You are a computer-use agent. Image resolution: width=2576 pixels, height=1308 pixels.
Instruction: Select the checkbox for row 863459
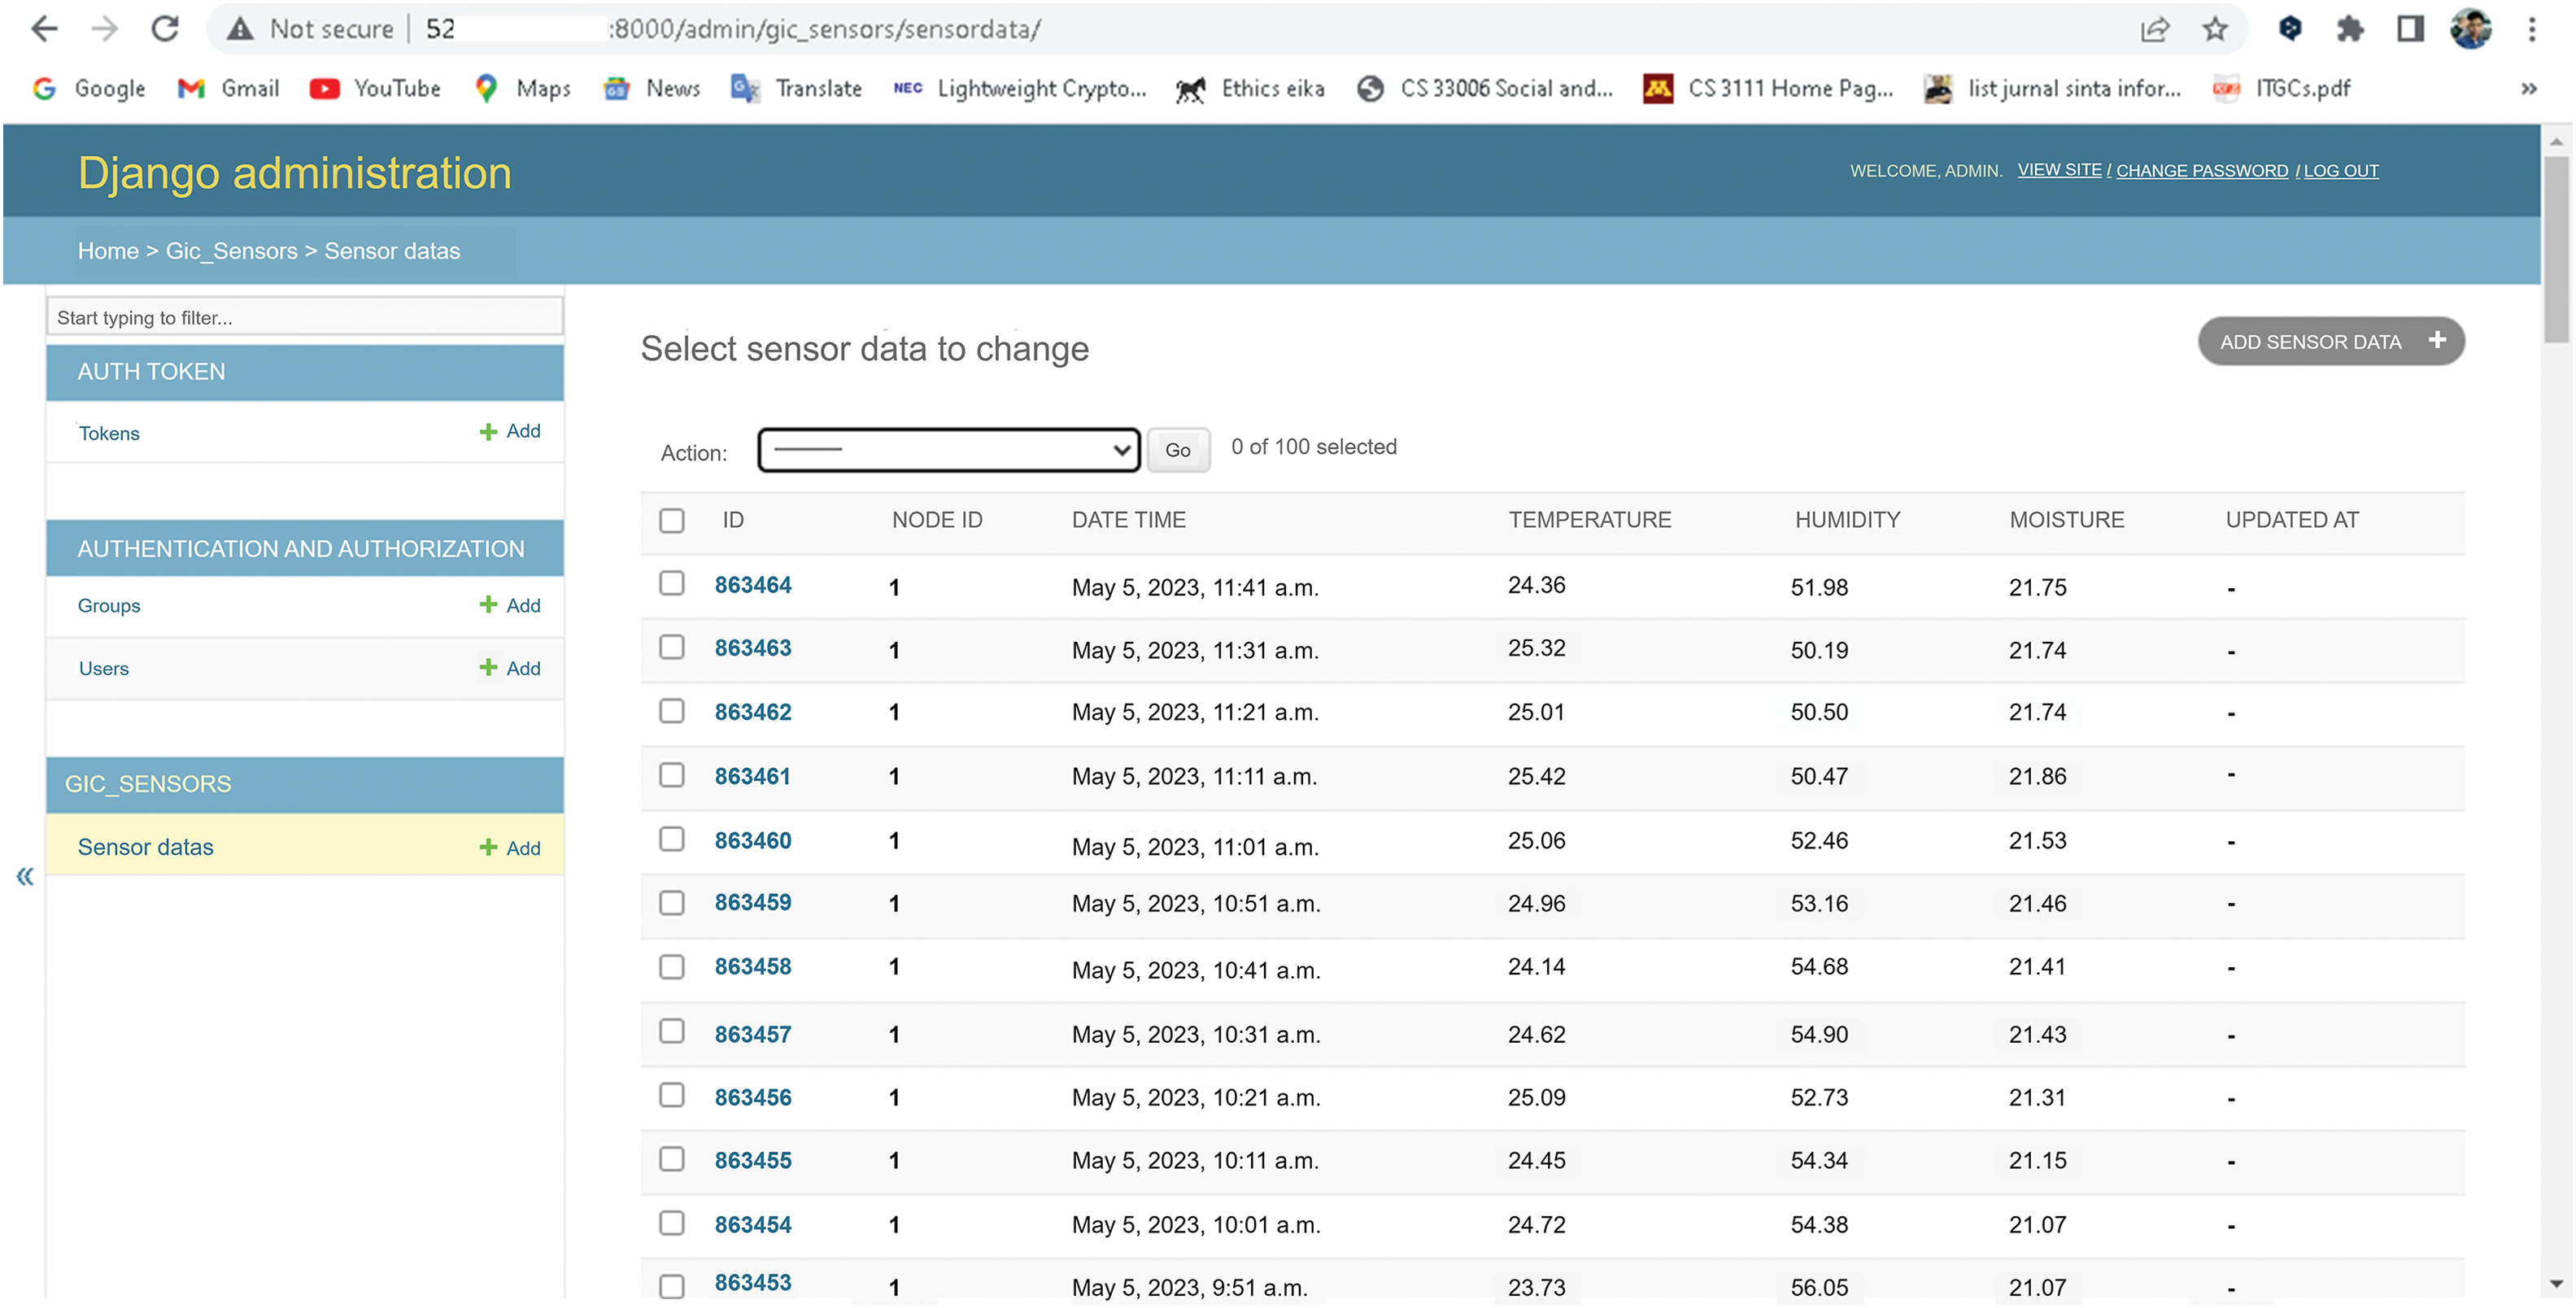672,903
